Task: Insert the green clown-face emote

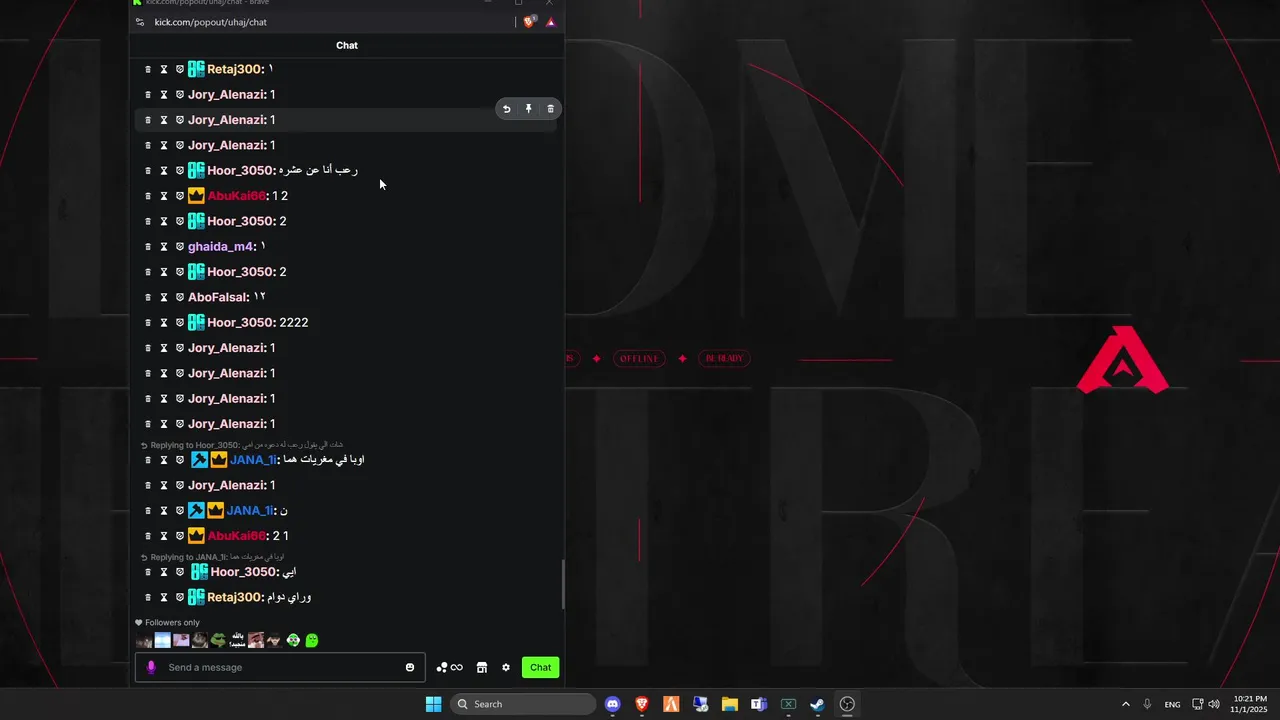Action: click(293, 640)
